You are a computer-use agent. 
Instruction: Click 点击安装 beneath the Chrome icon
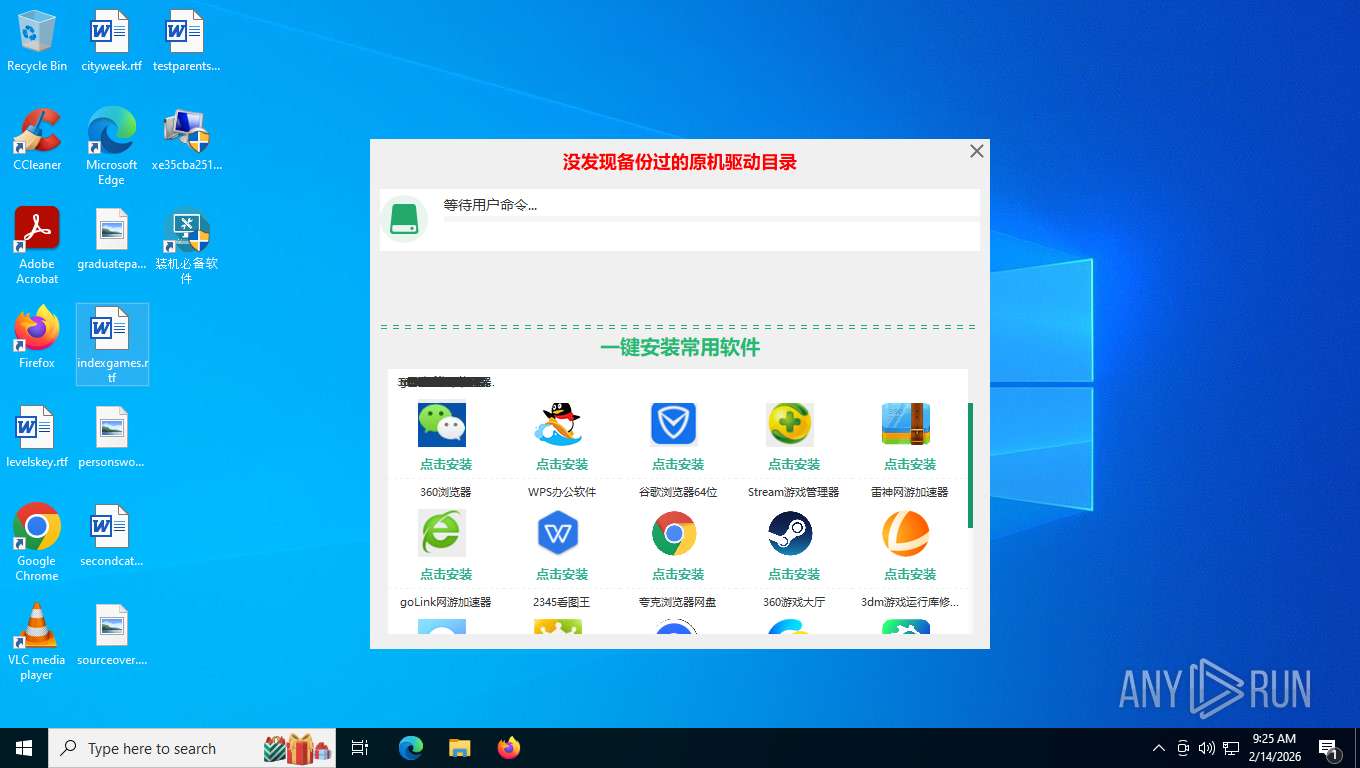(678, 574)
